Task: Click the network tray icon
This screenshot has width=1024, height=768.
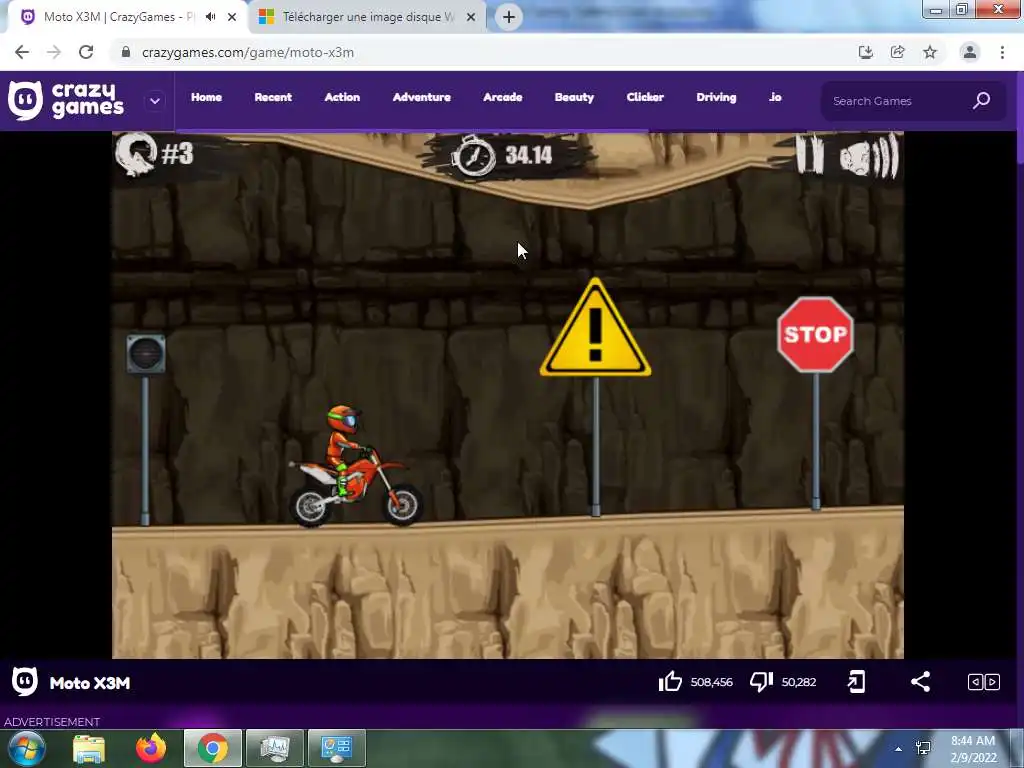Action: coord(923,748)
